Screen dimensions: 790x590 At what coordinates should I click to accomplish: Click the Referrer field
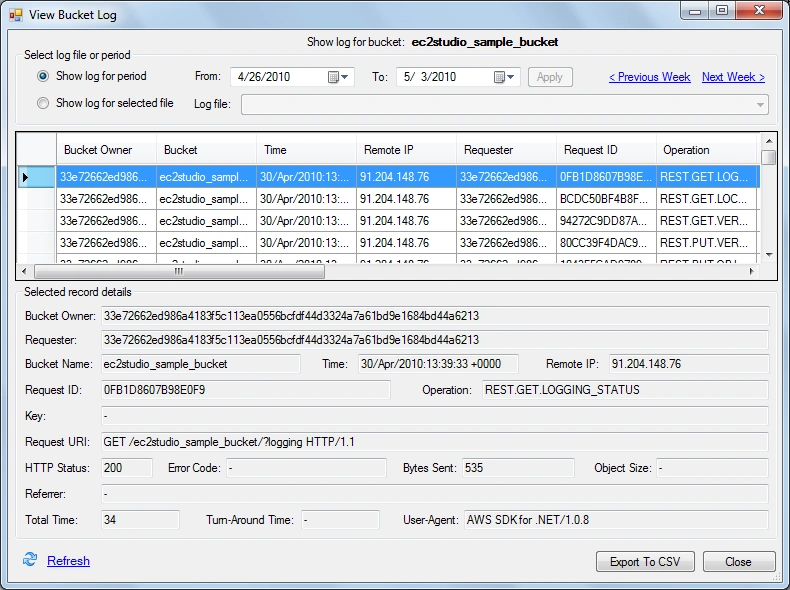coord(435,494)
